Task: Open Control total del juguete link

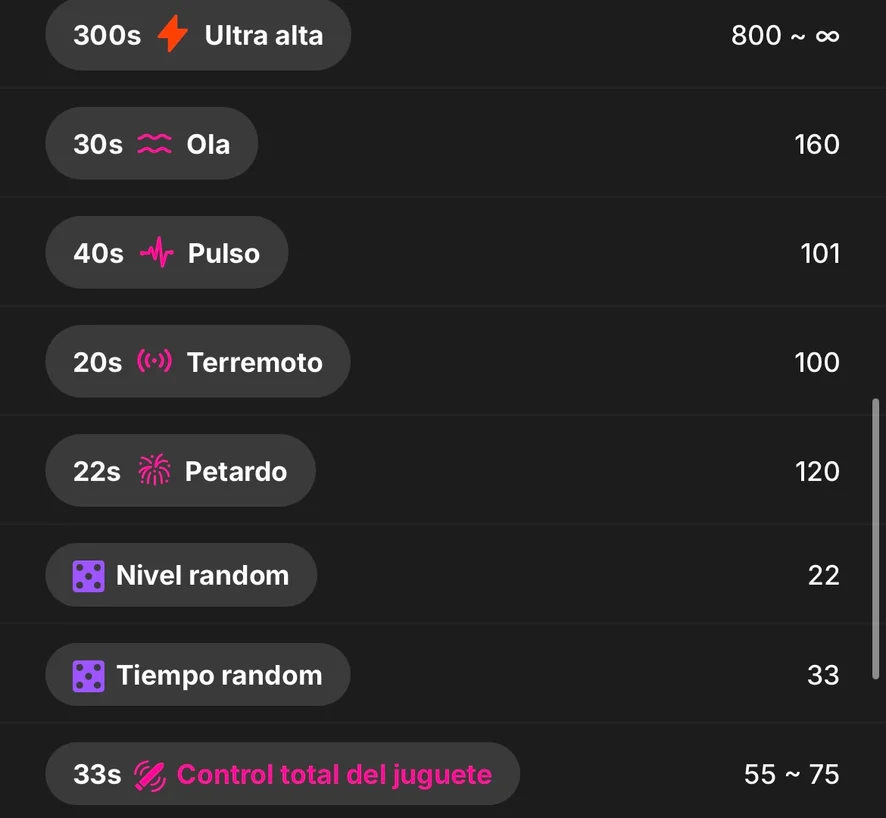Action: tap(334, 774)
